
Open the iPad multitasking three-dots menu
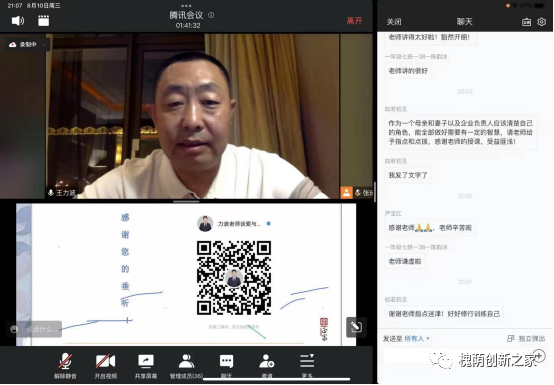point(186,6)
